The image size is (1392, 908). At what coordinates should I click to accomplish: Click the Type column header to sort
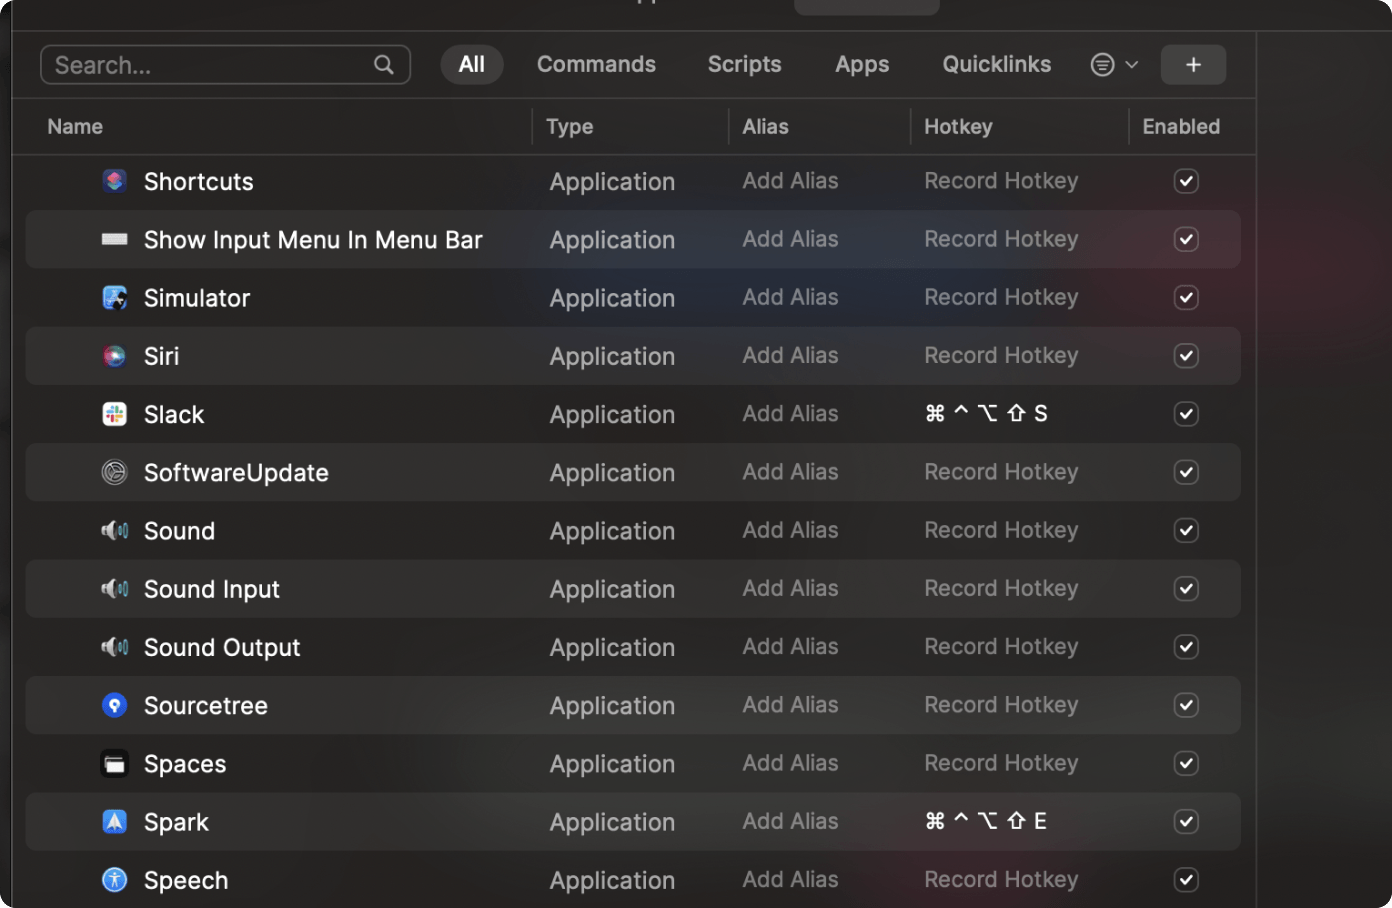pos(570,127)
